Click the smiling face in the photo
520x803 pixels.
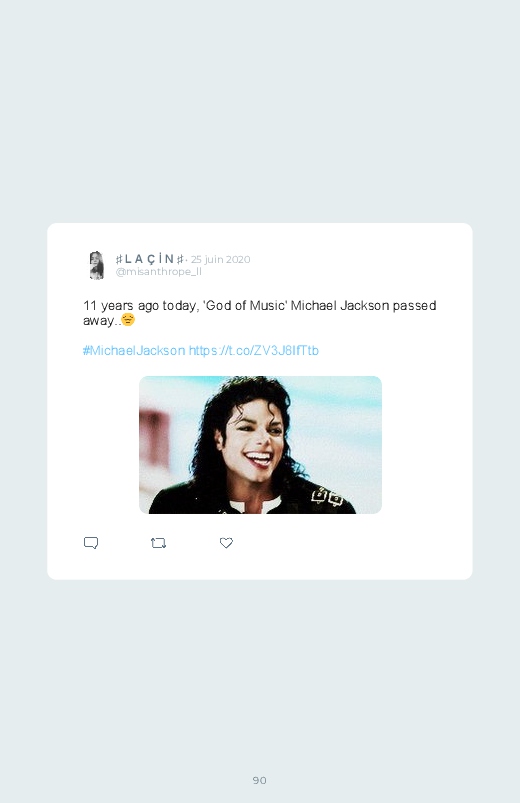(x=254, y=440)
